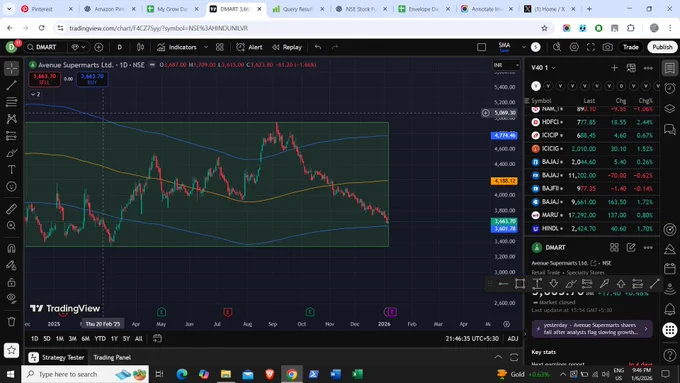Add a symbol to compare with plus
Screen dimensions: 680x383
99,47
